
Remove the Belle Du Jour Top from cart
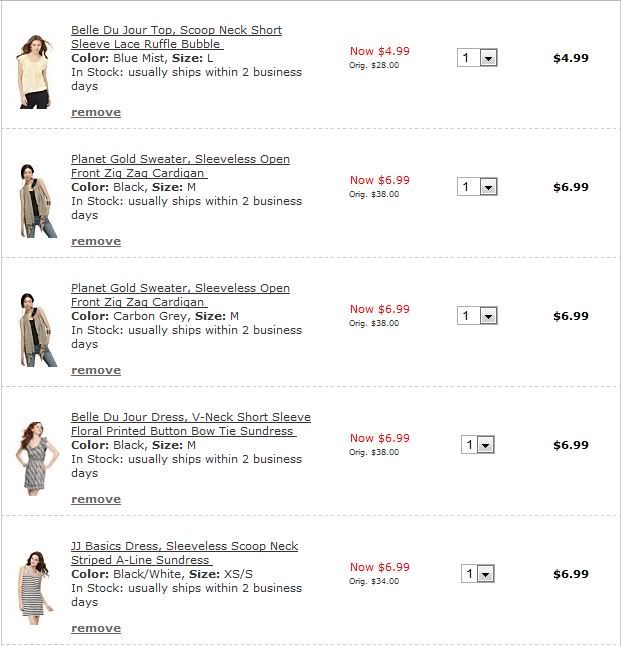(96, 112)
